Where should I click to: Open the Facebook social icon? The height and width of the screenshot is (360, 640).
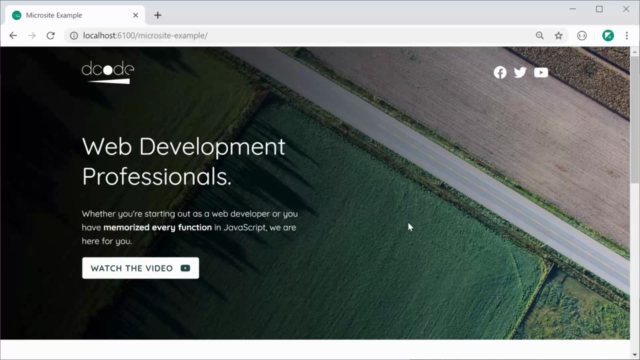(x=500, y=73)
